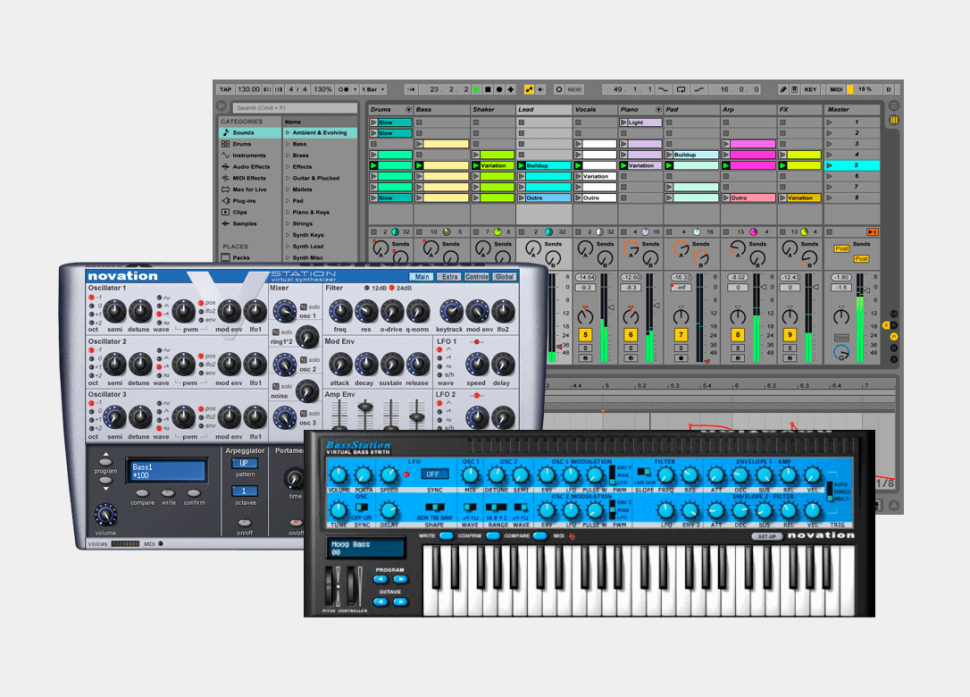Expand the Piano & Keys folder

[288, 212]
